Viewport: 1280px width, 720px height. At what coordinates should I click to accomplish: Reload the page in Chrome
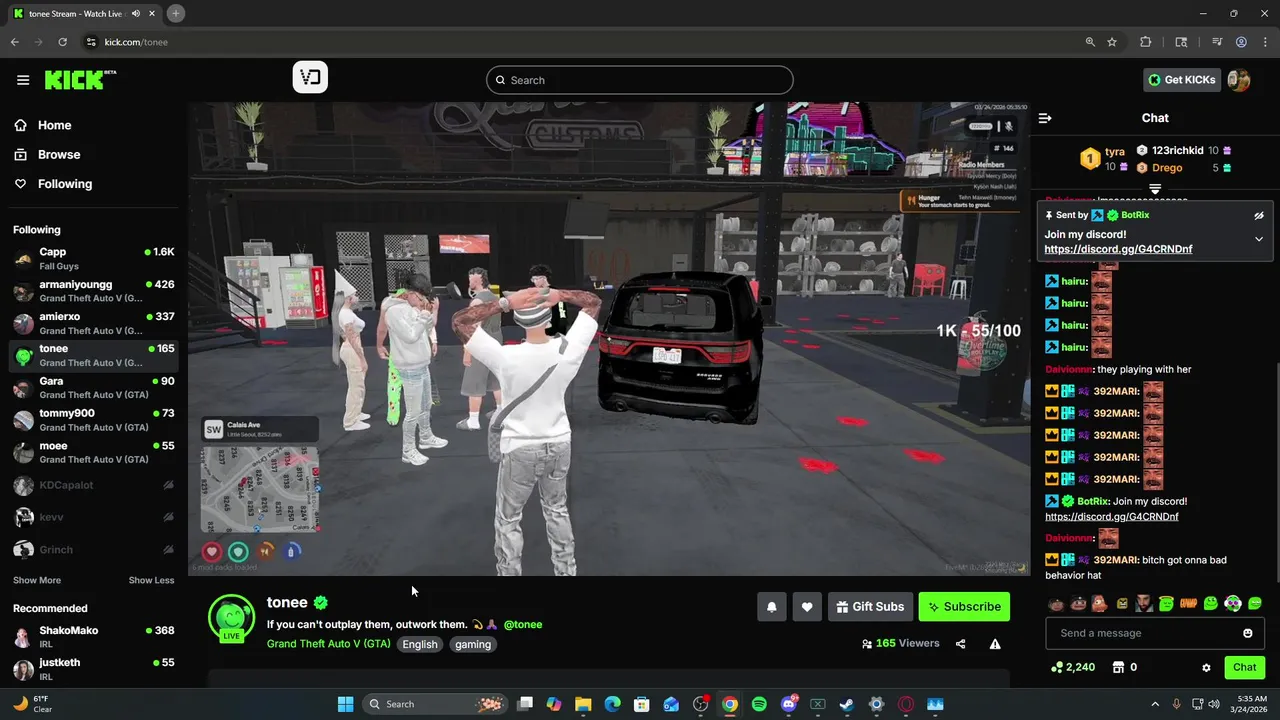click(x=63, y=42)
